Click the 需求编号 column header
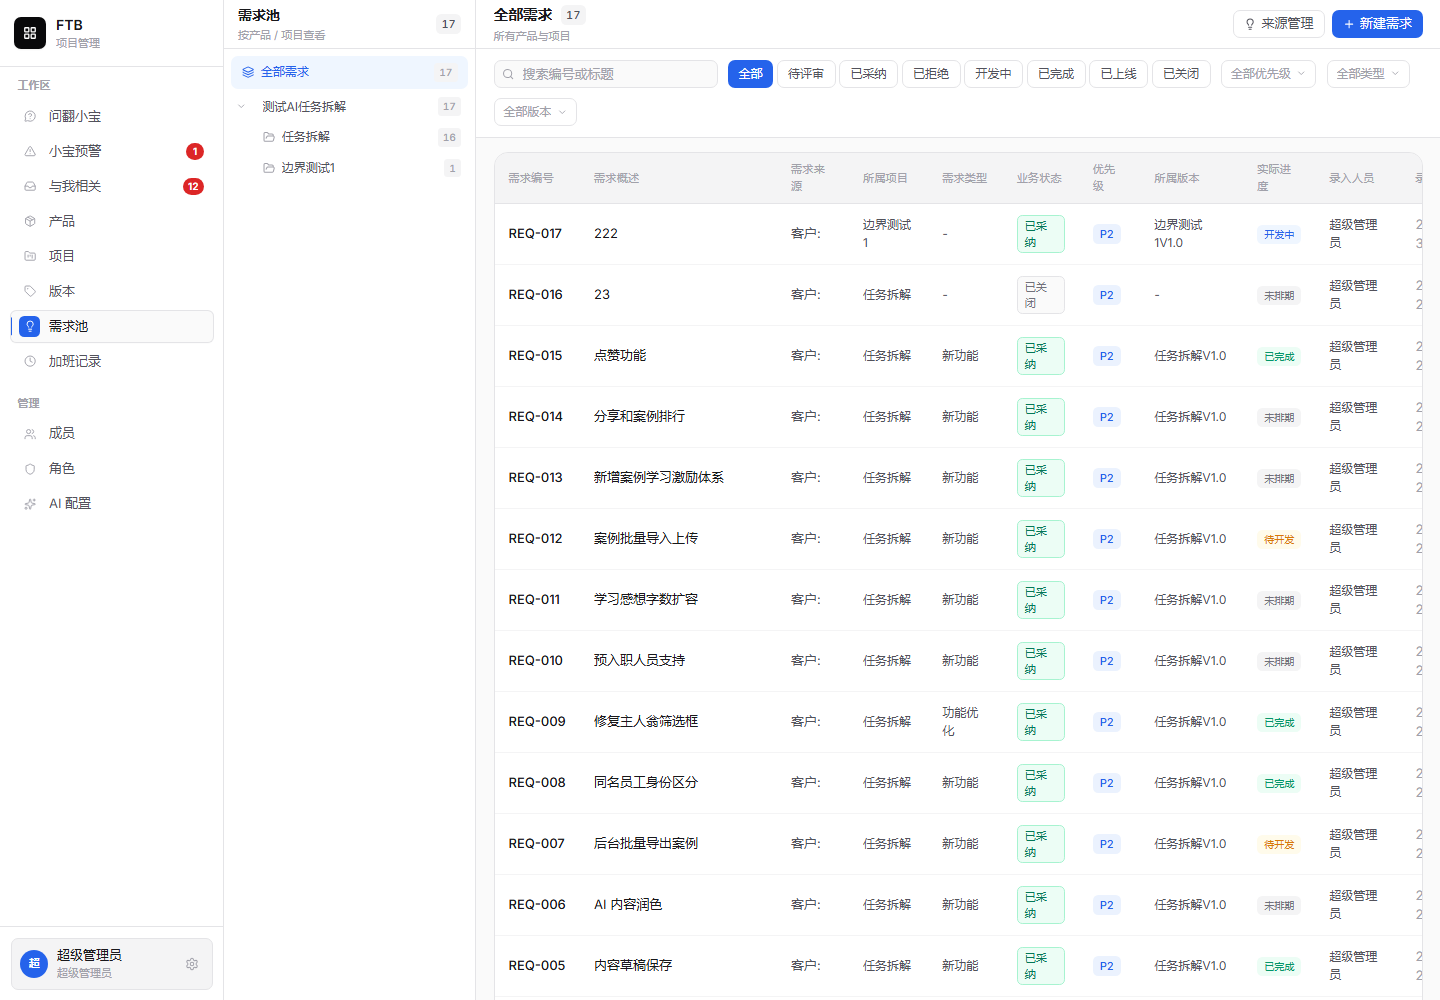 click(x=530, y=179)
